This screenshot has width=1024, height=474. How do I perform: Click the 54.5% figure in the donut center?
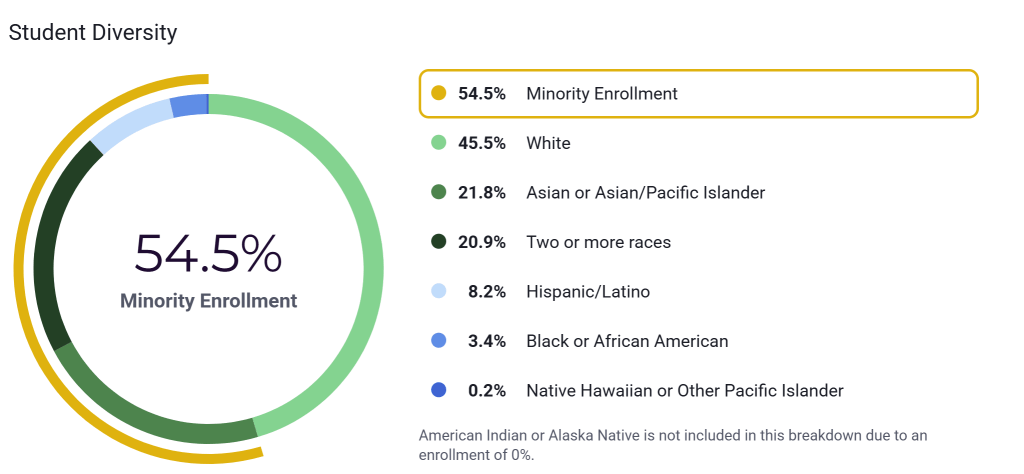pos(208,254)
